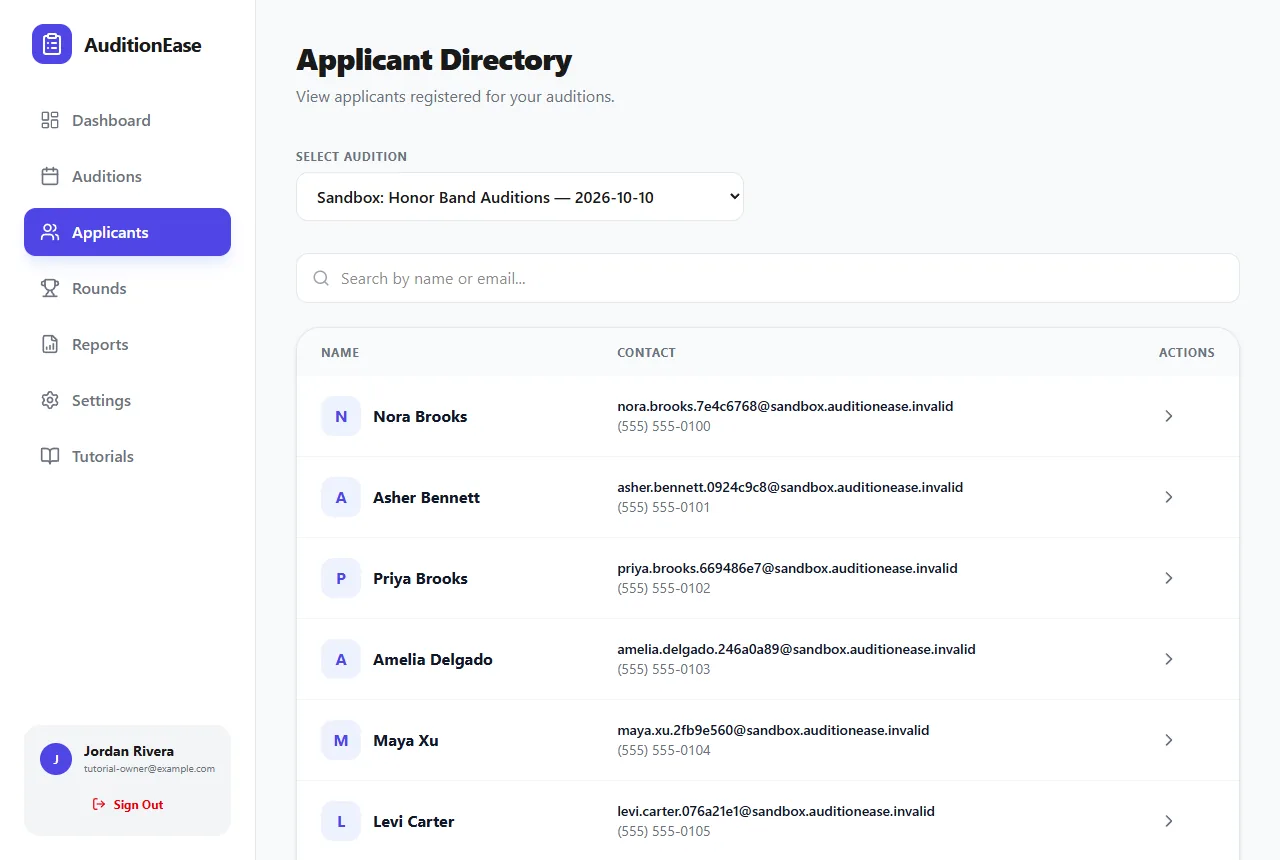Image resolution: width=1280 pixels, height=860 pixels.
Task: Open Levi Carter's details with the chevron
Action: coord(1169,821)
